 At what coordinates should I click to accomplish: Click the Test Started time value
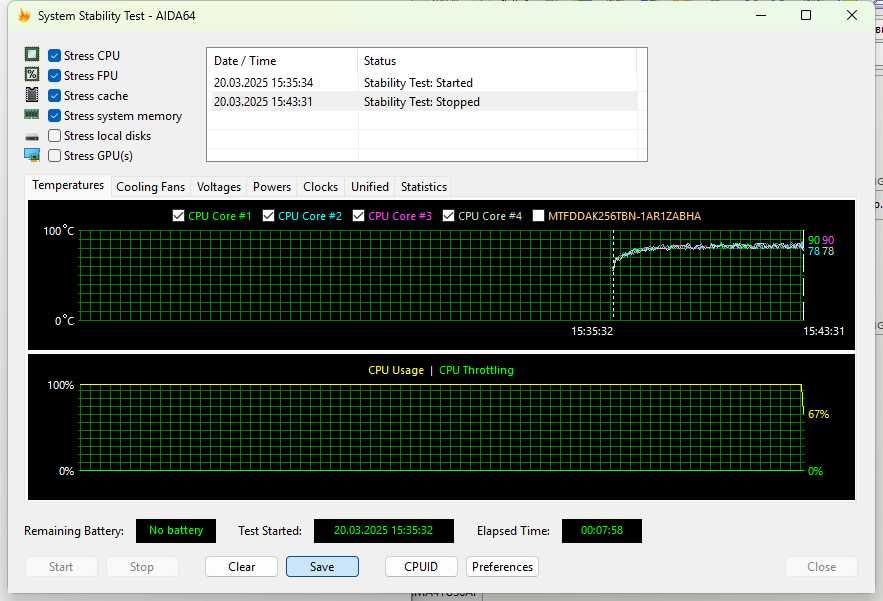point(383,531)
